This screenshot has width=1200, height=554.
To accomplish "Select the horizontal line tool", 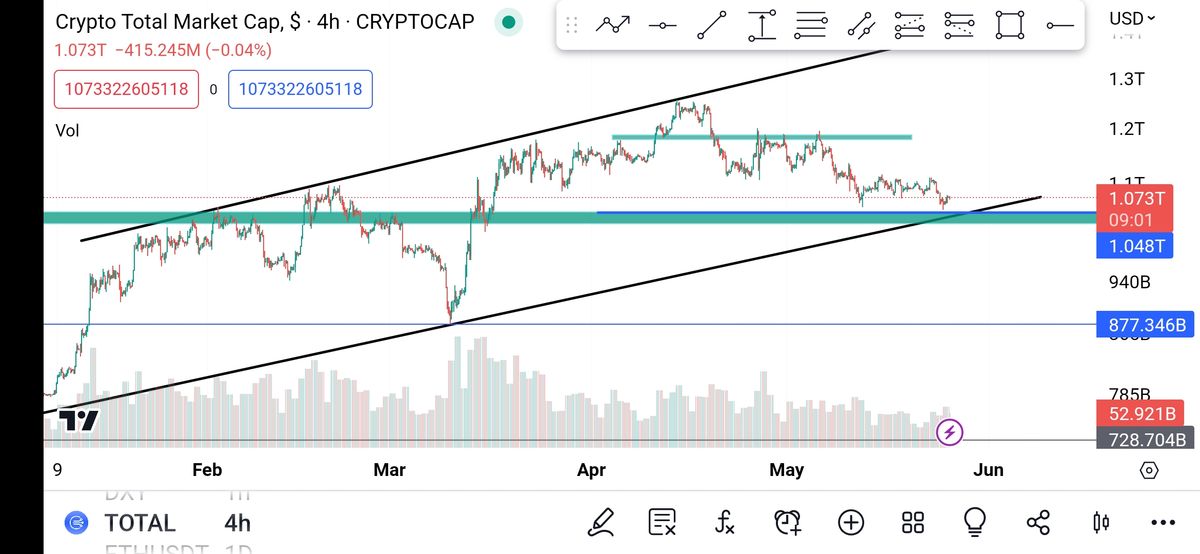I will tap(663, 25).
